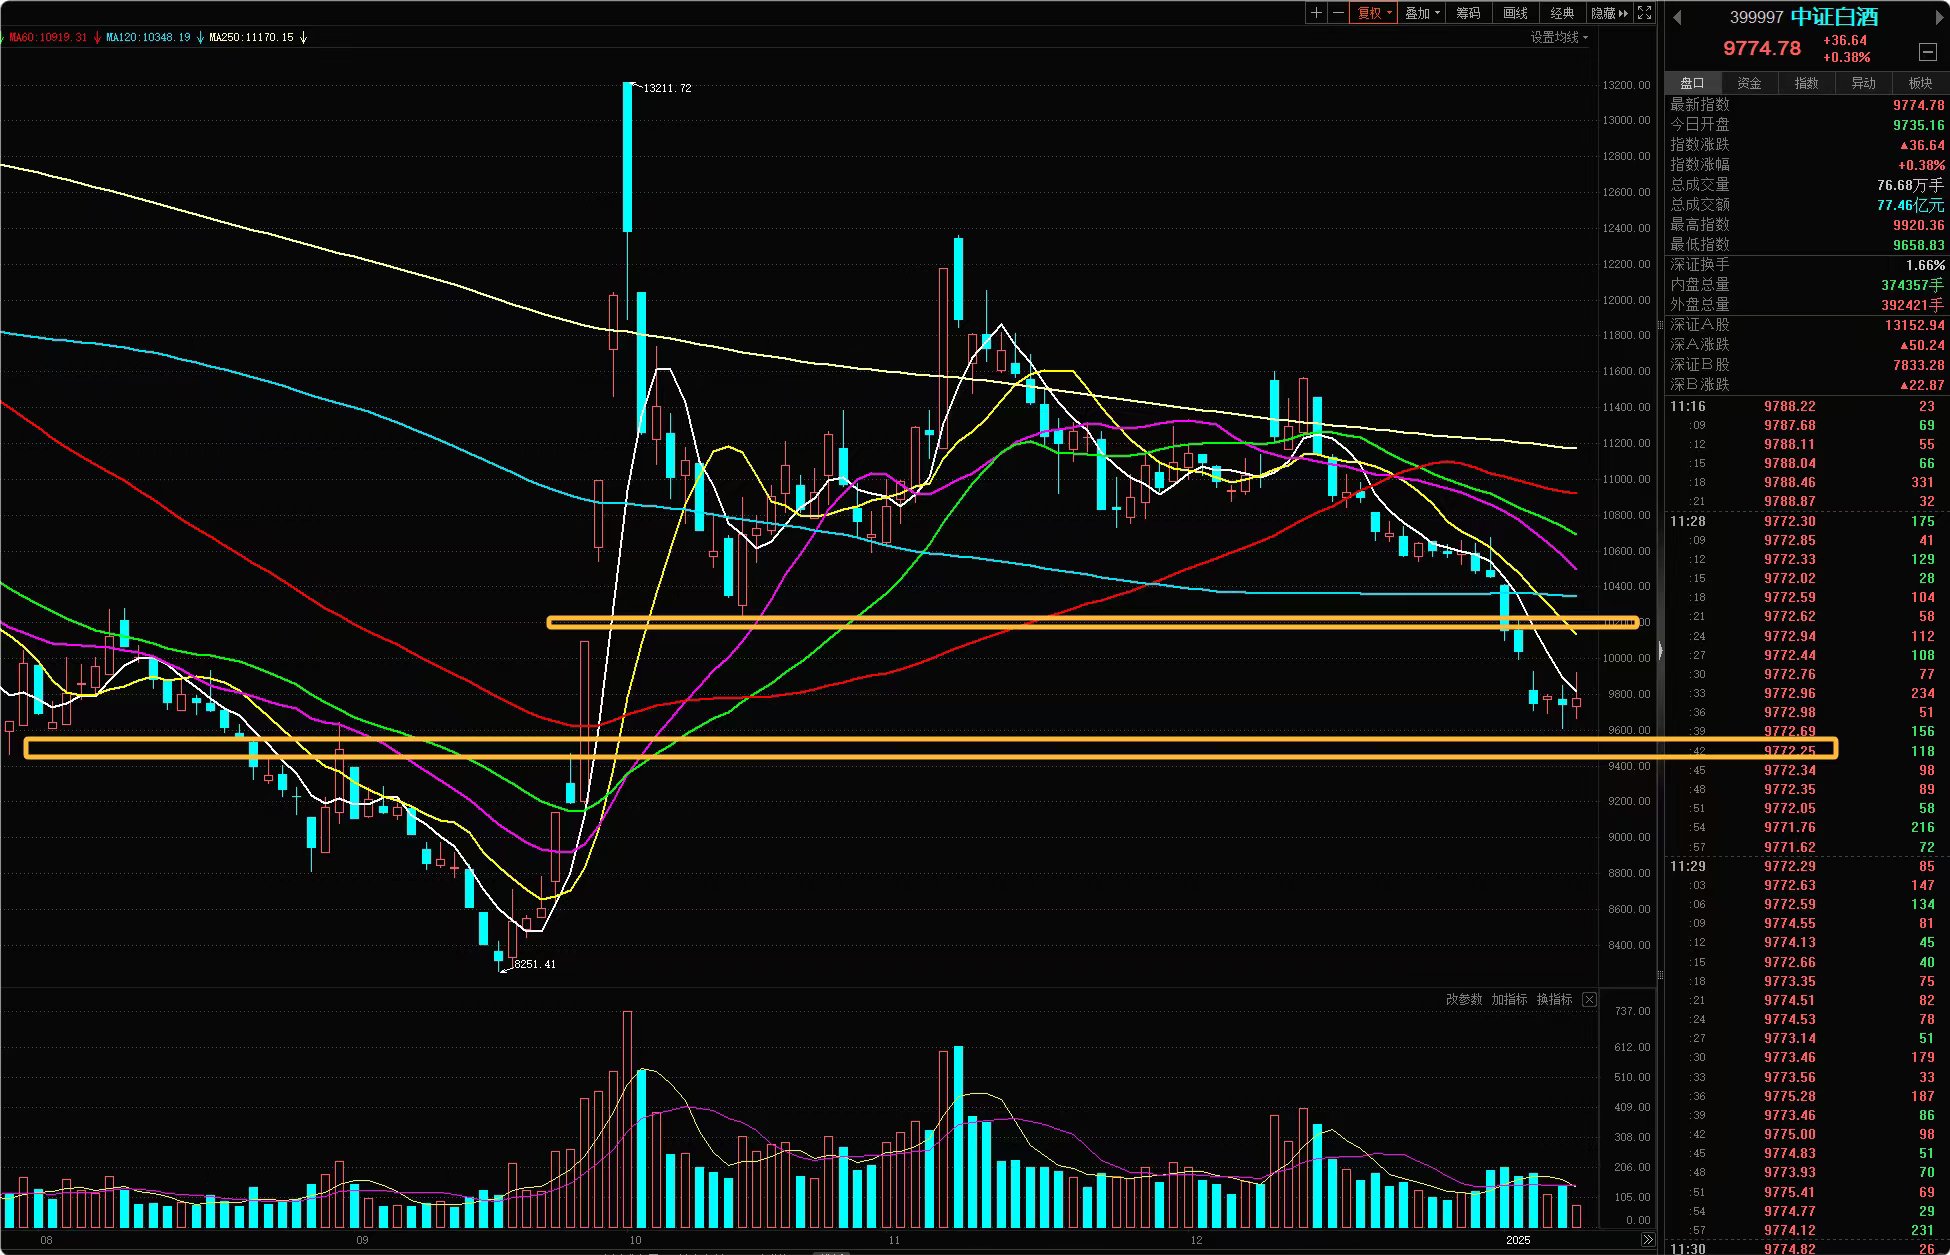Open the 设置均线 moving average settings dropdown
The width and height of the screenshot is (1950, 1255).
pos(1558,37)
